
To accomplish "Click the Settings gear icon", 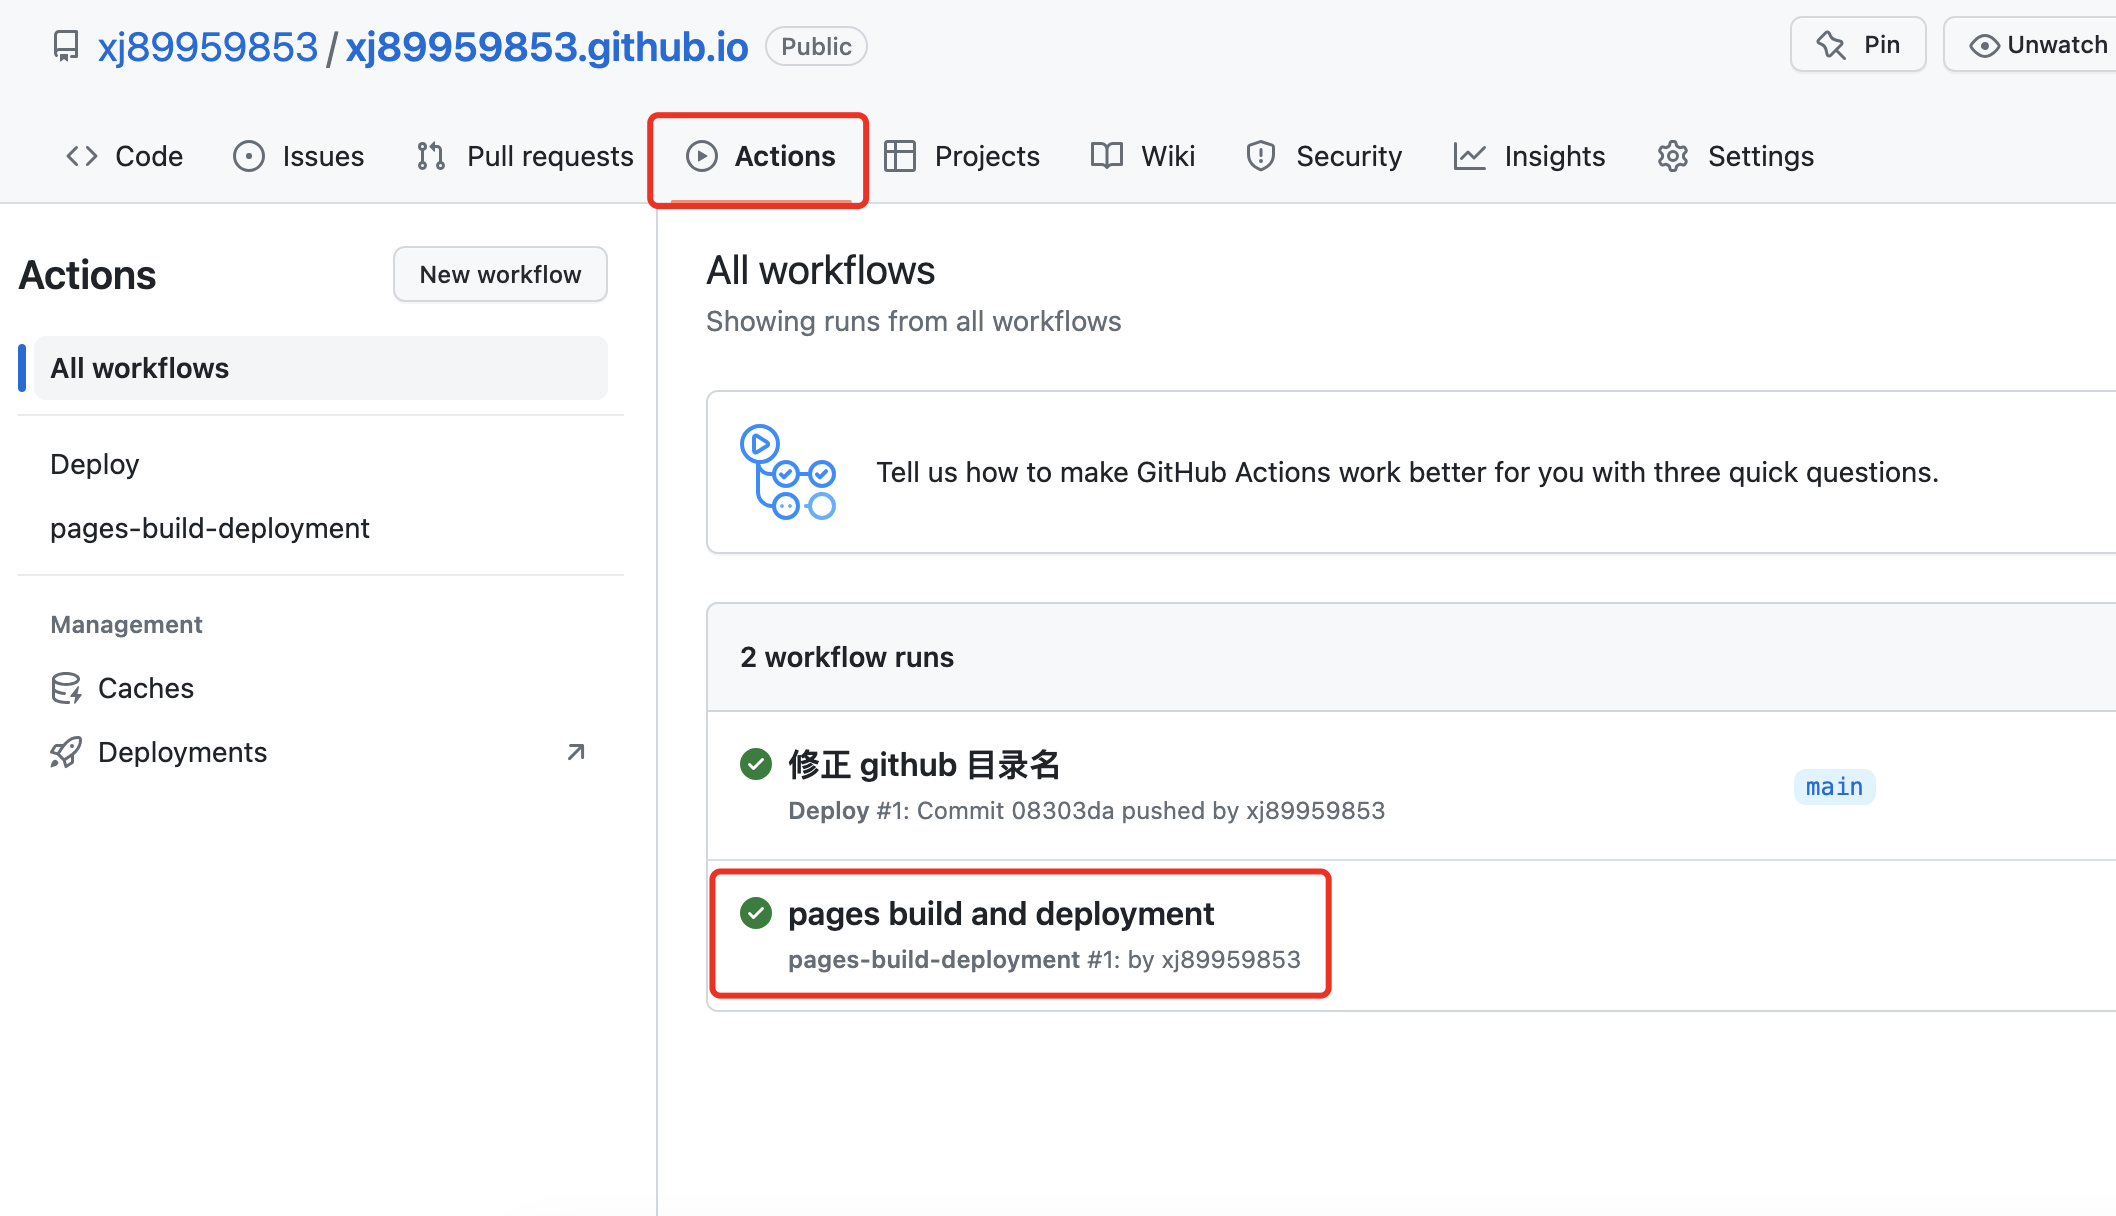I will 1673,156.
